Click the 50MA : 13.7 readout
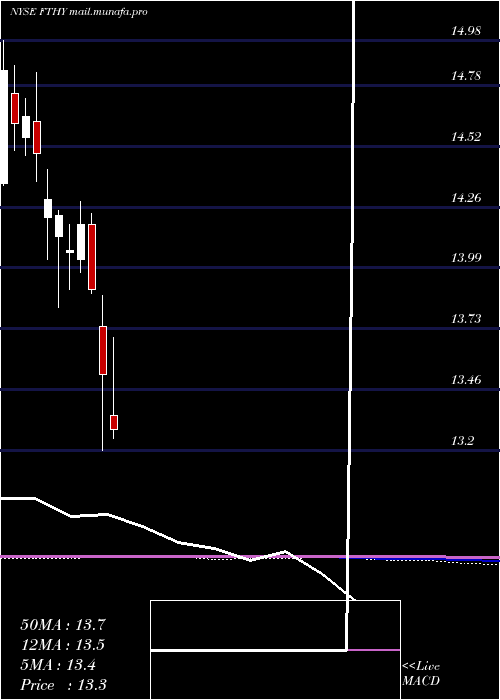500x700 pixels. pos(63,625)
